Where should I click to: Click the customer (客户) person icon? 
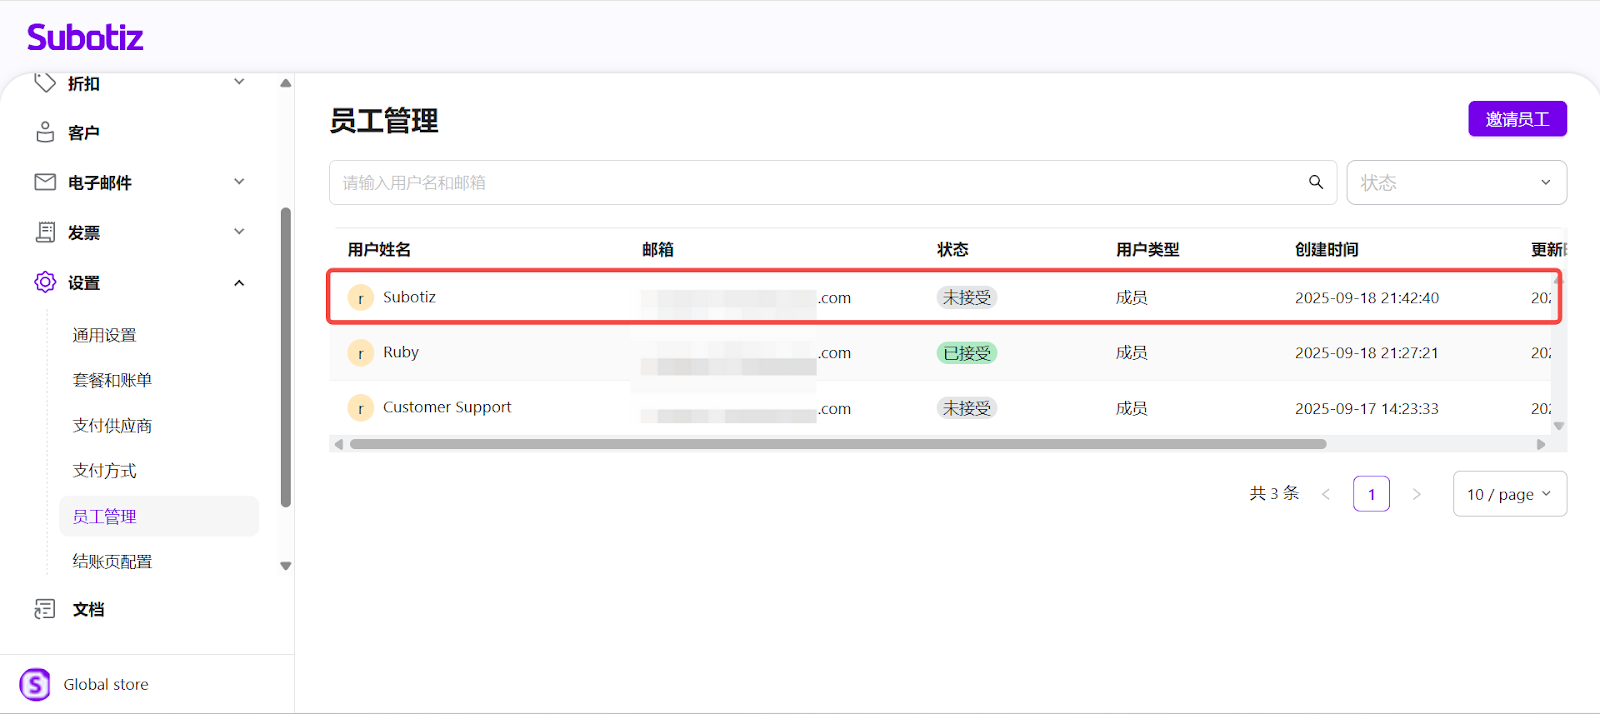click(45, 132)
